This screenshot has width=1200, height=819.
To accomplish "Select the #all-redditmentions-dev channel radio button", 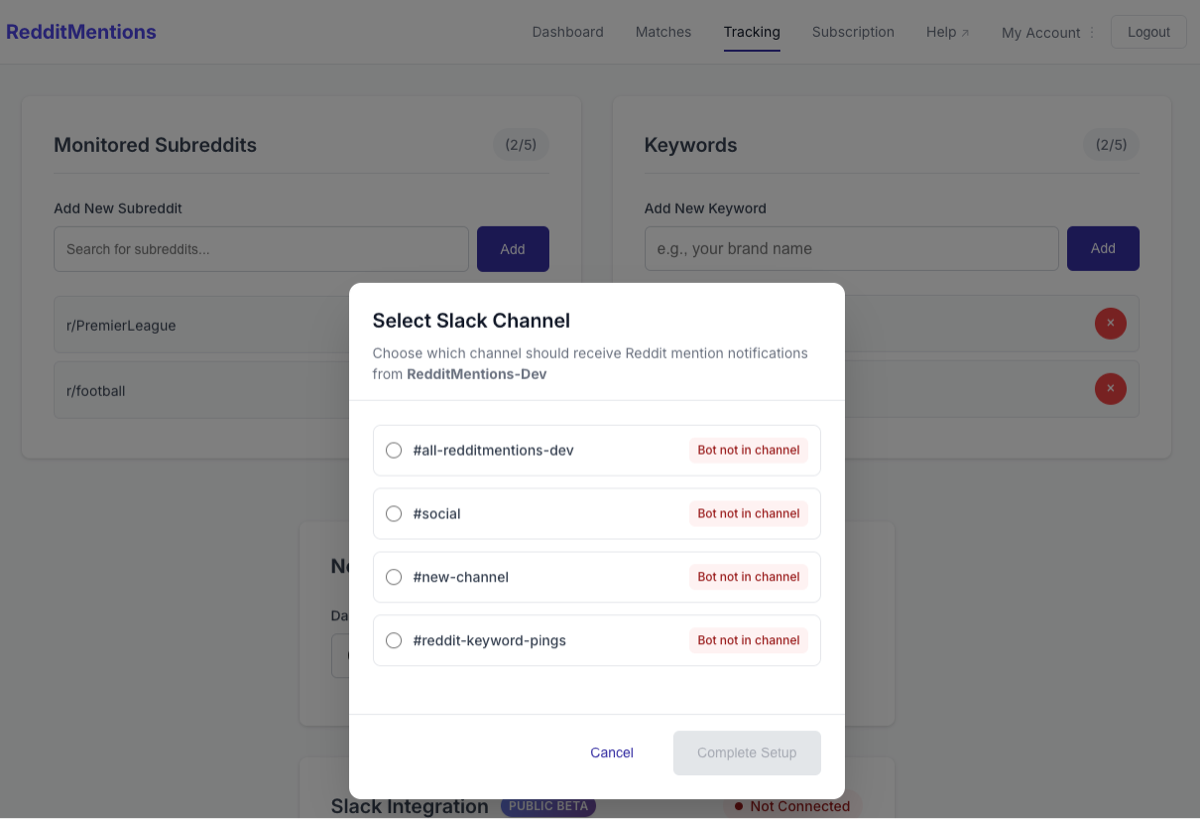I will click(393, 450).
